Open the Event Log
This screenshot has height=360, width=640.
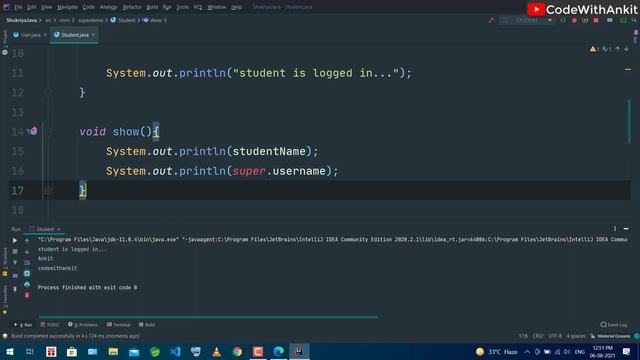tap(614, 325)
